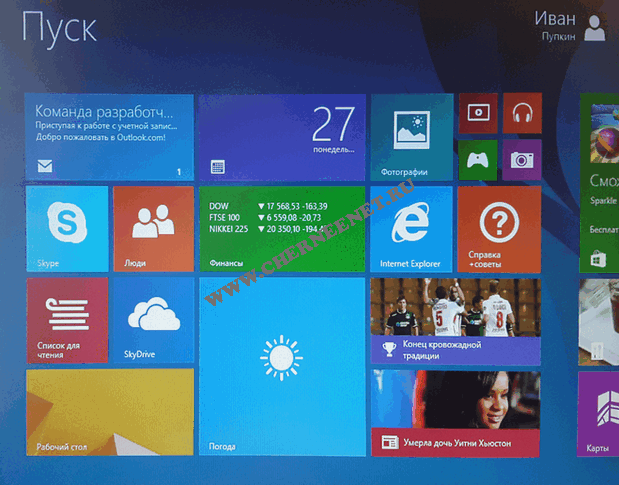Open news story Умерла дочь Уитни Хьюстон

tap(455, 412)
